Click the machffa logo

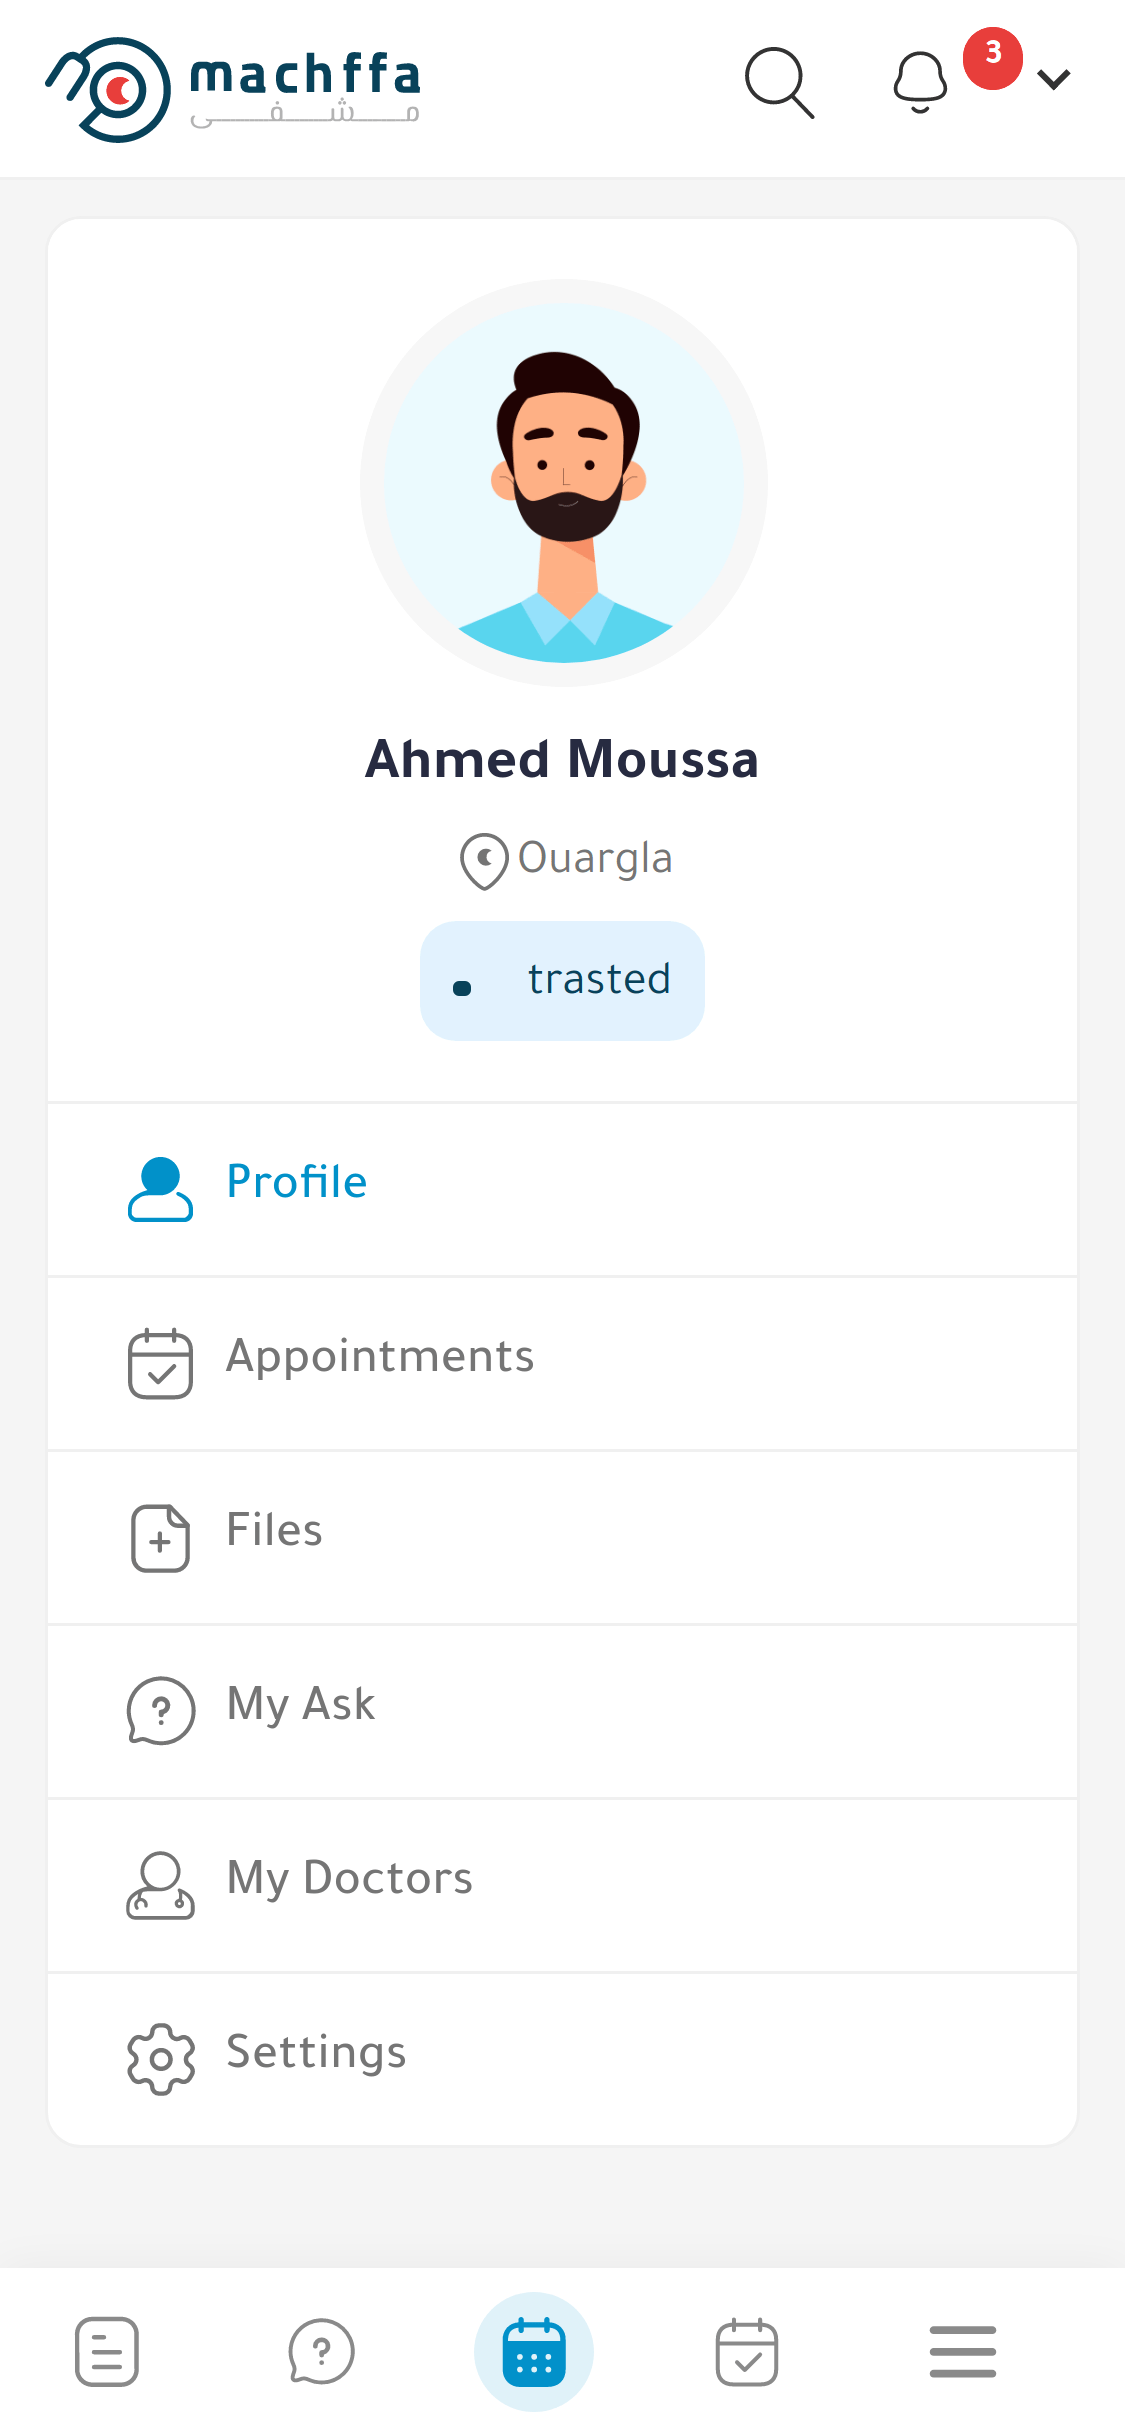coord(233,88)
